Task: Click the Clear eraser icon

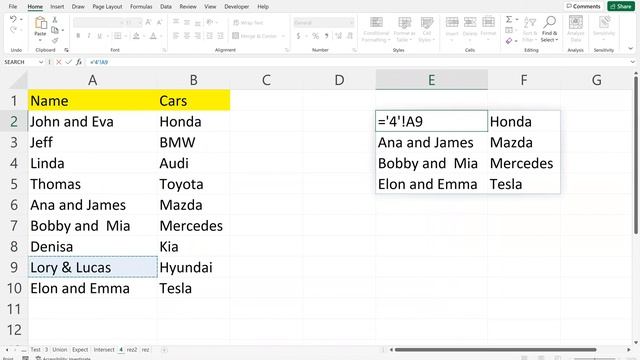Action: (509, 40)
